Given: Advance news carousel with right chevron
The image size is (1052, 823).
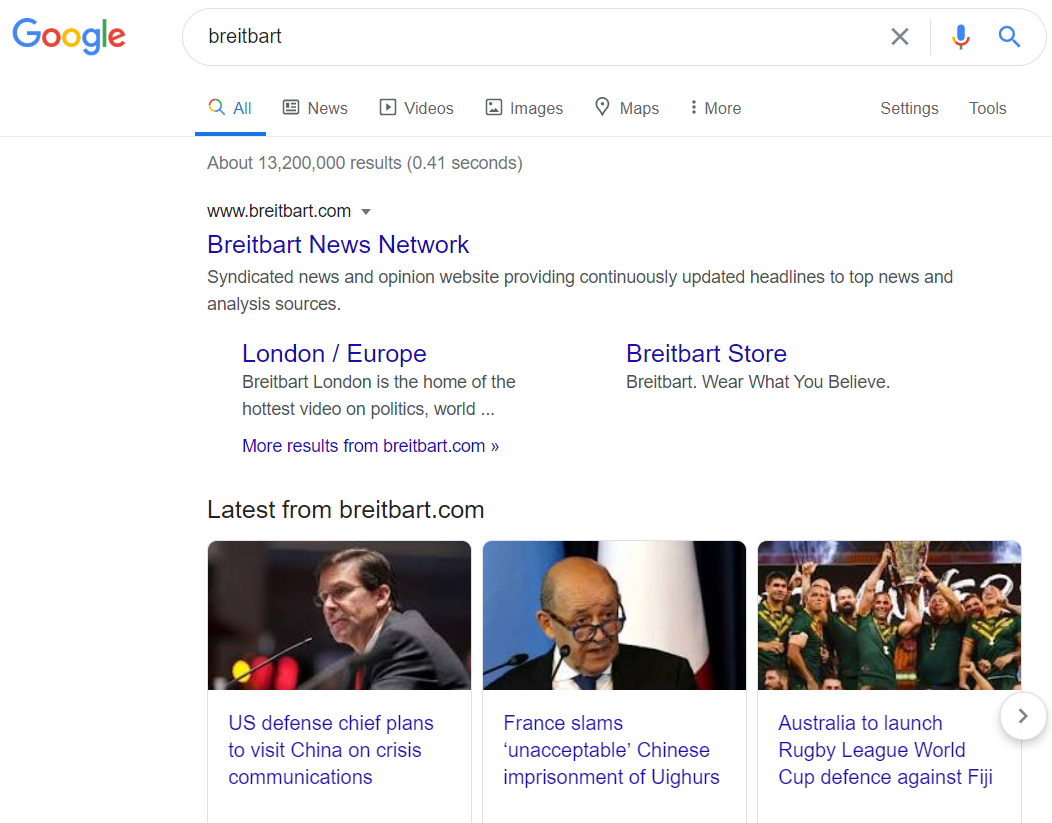Looking at the screenshot, I should click(x=1023, y=716).
